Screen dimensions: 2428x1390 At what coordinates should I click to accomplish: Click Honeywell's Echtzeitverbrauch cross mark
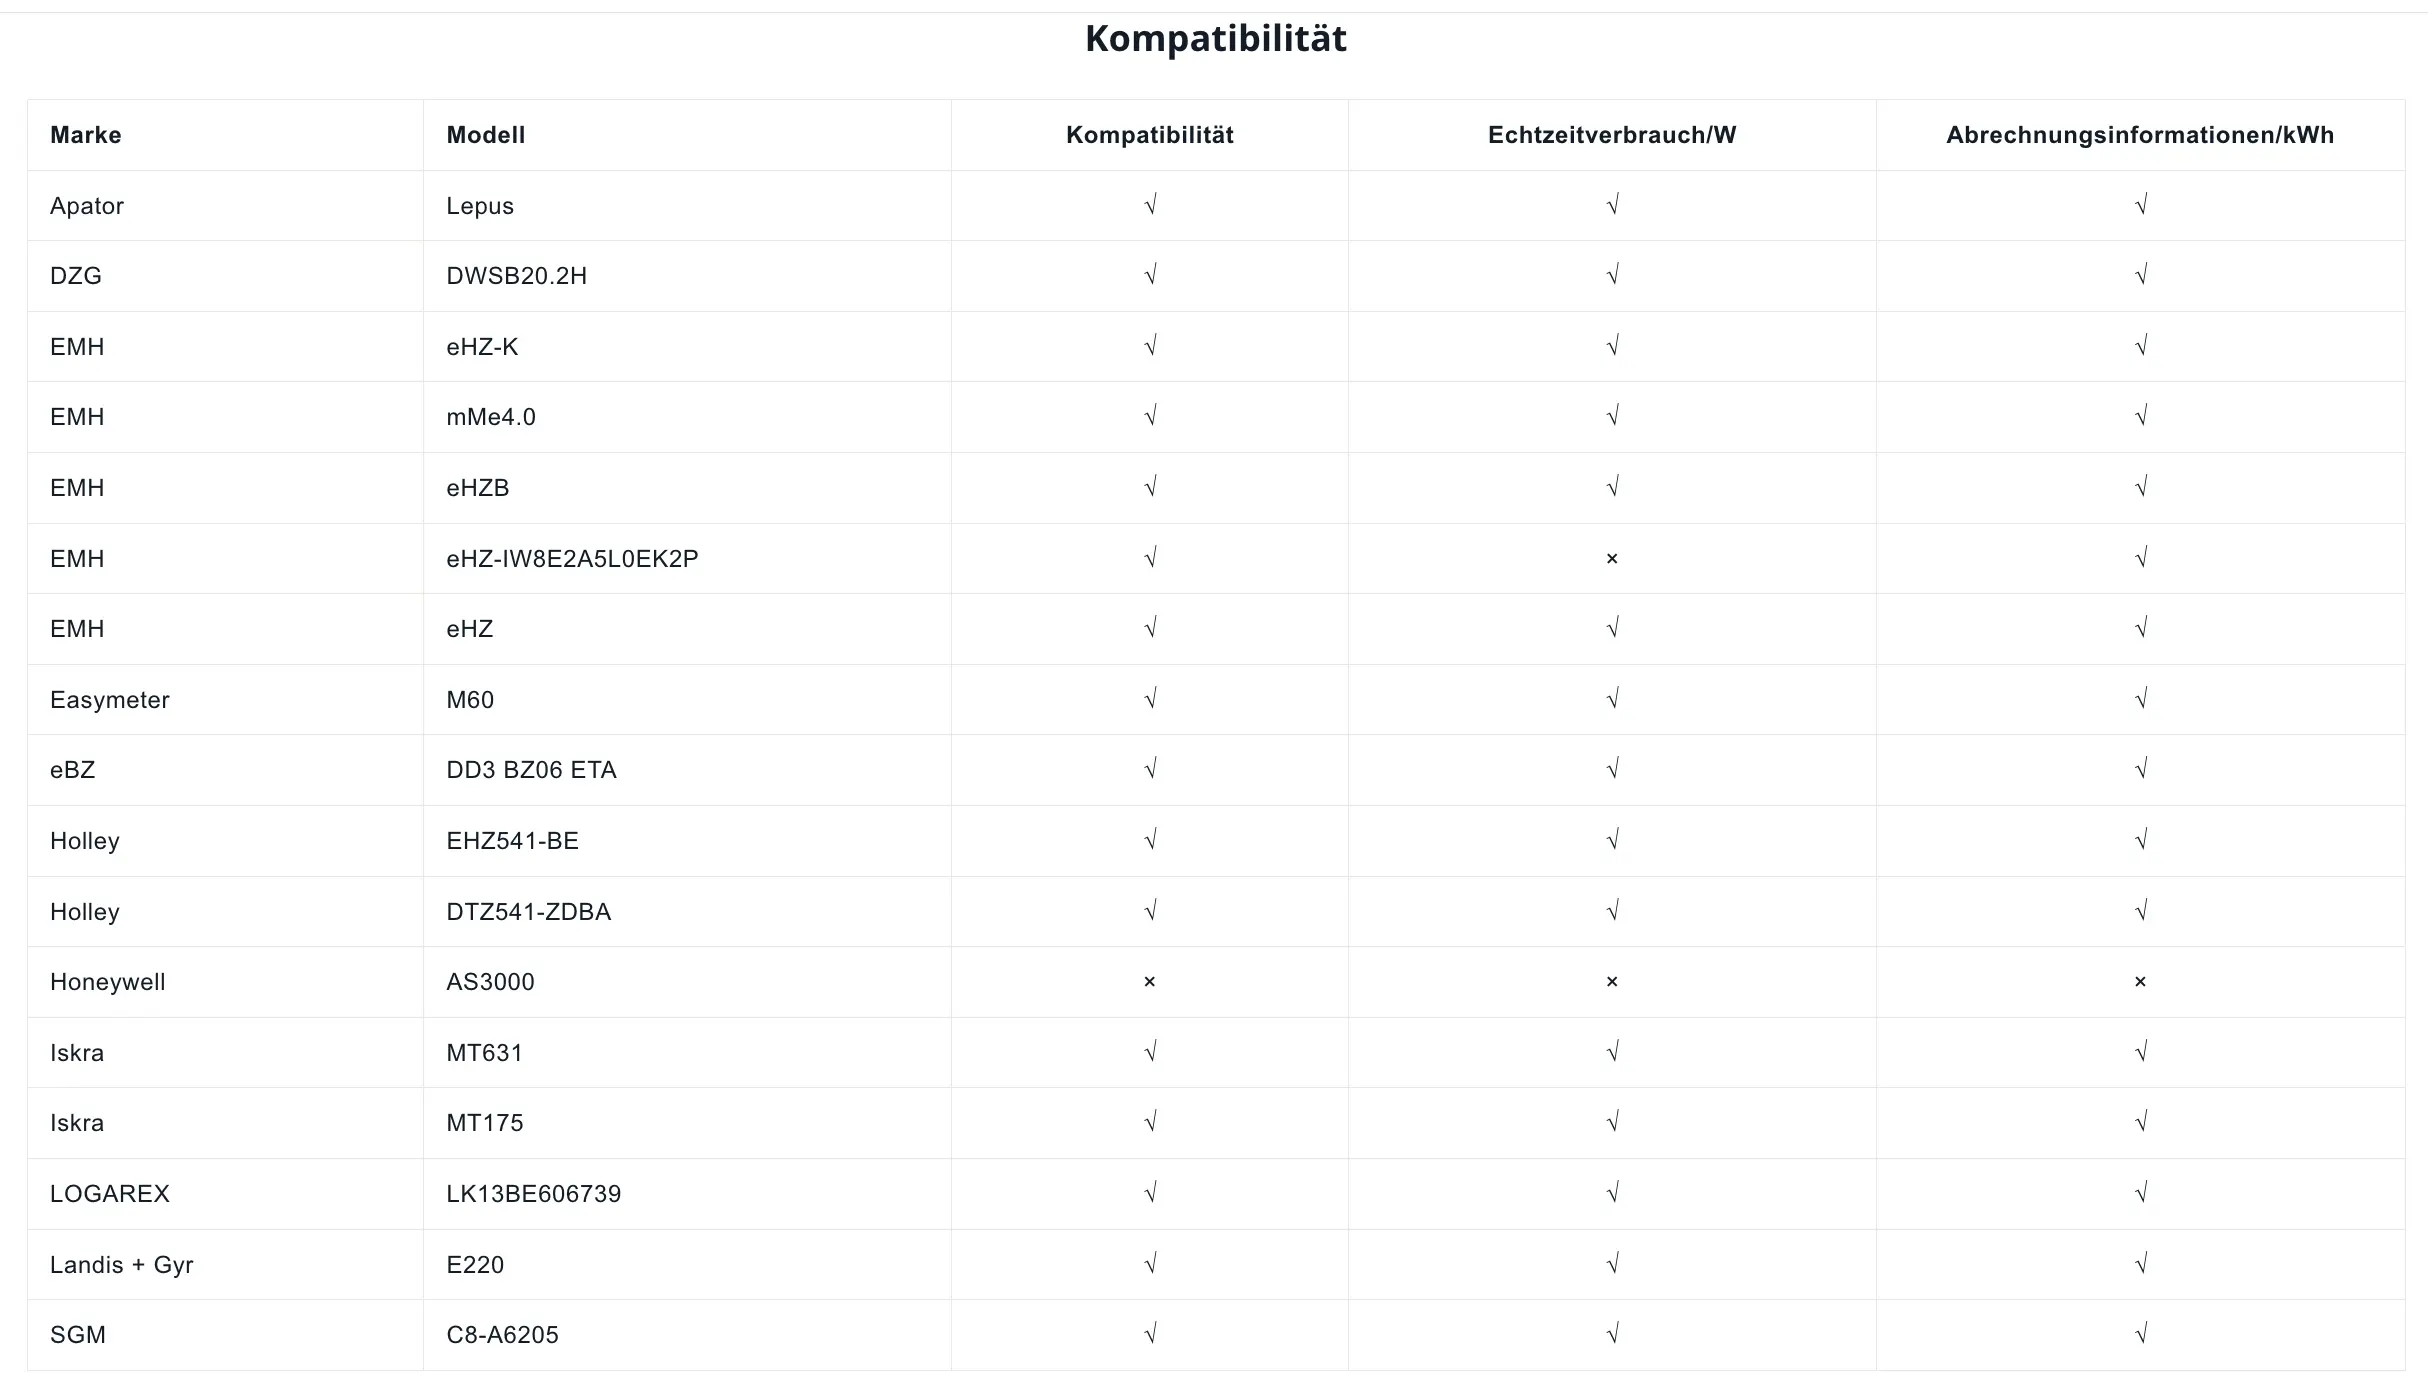coord(1611,982)
